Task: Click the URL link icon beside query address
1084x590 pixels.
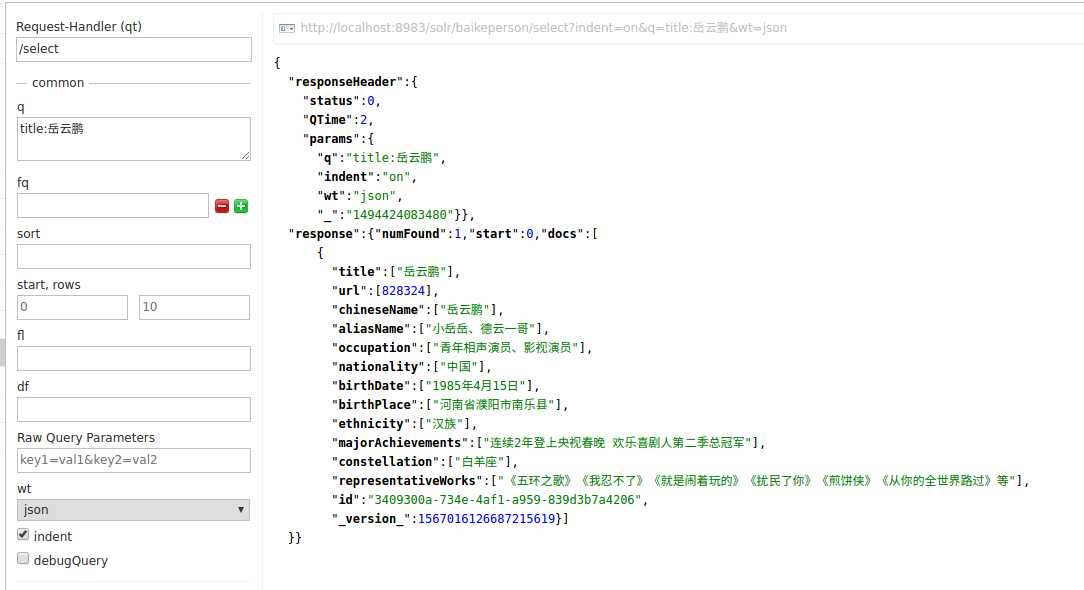Action: coord(287,28)
